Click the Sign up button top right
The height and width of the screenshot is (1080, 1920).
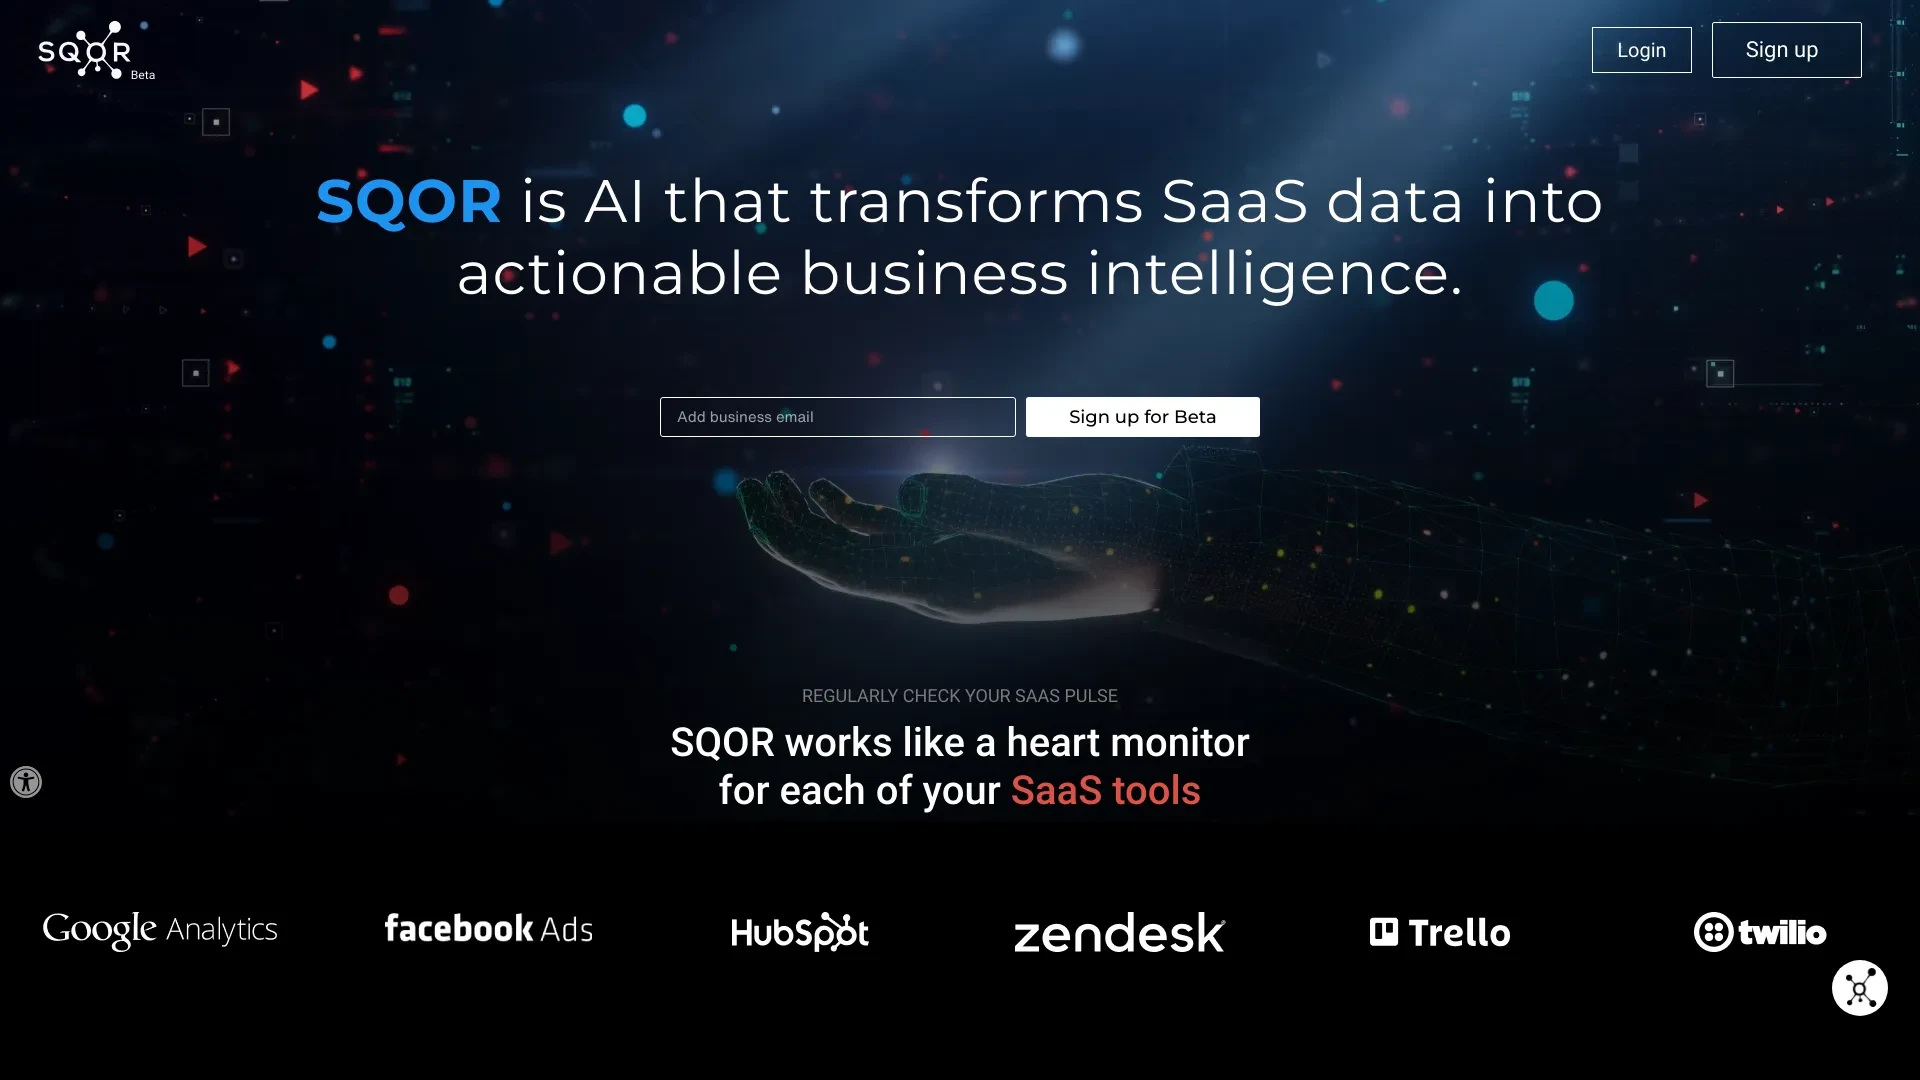coord(1782,49)
